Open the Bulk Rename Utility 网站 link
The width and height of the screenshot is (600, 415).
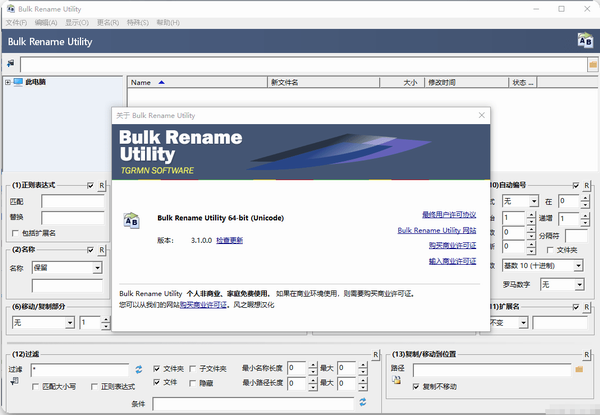[x=436, y=230]
